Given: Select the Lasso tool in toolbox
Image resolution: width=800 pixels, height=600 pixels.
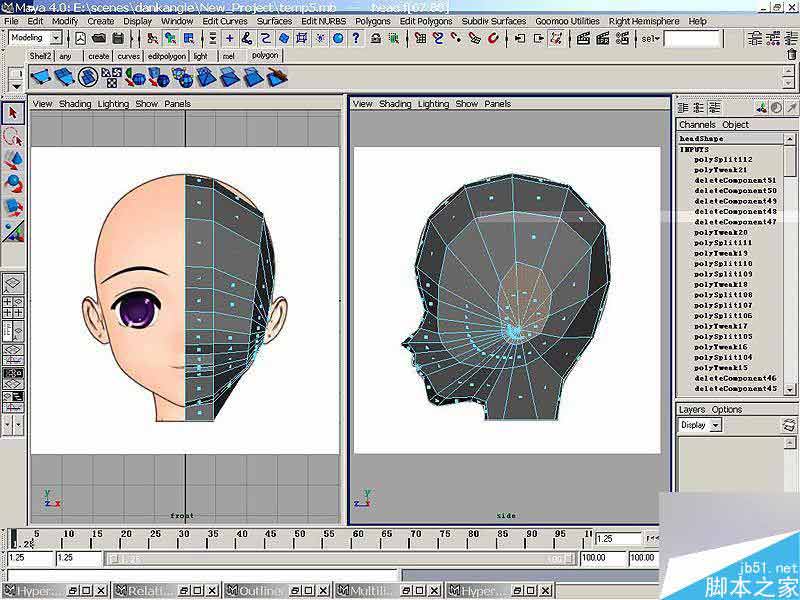Looking at the screenshot, I should (13, 136).
